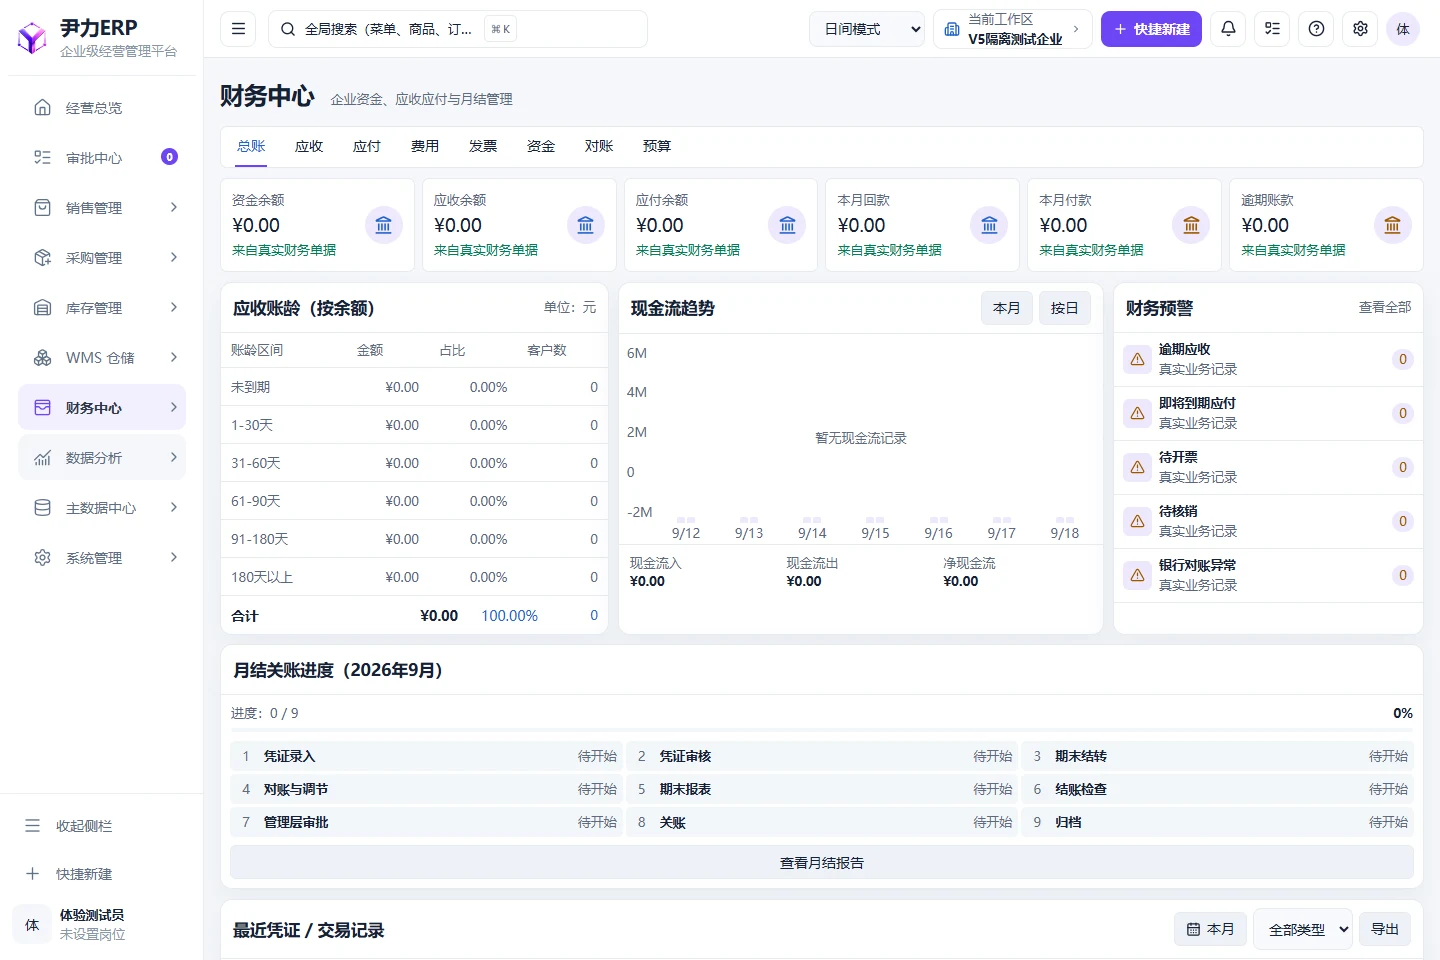1440x960 pixels.
Task: Click the task list icon beside bell
Action: click(x=1272, y=29)
